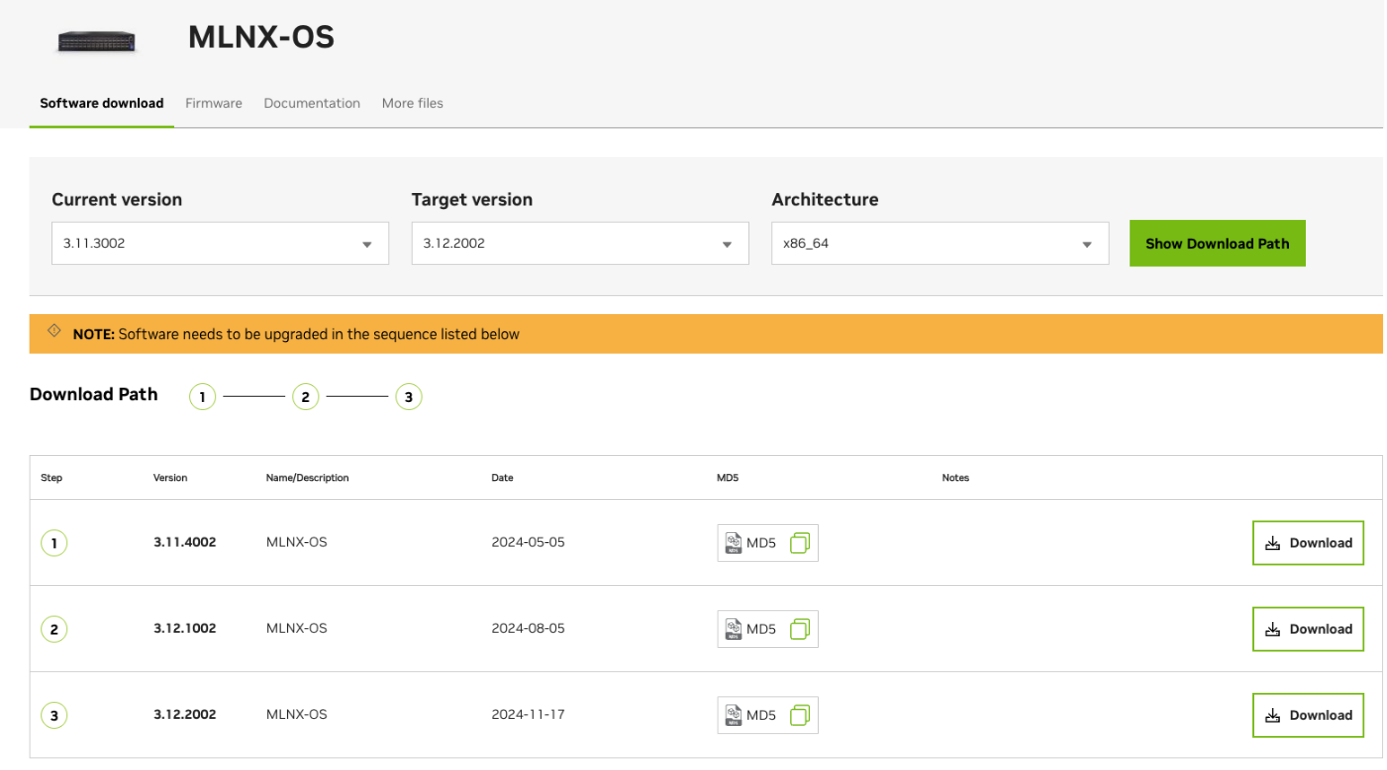Open the Architecture dropdown showing x86_64
1387x770 pixels.
click(x=940, y=244)
